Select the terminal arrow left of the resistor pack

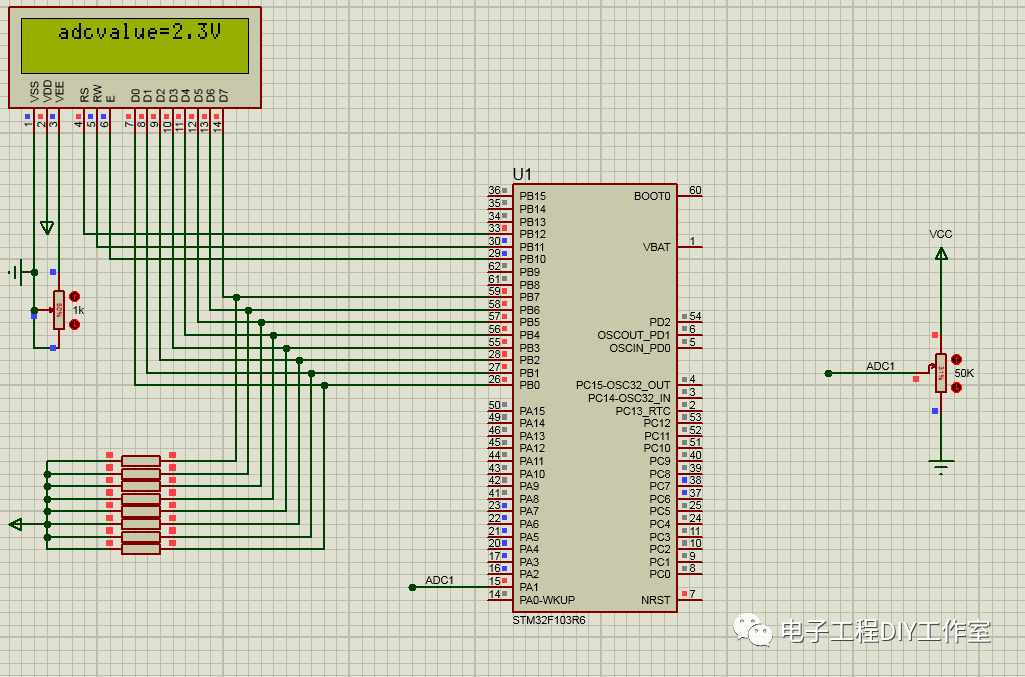16,524
